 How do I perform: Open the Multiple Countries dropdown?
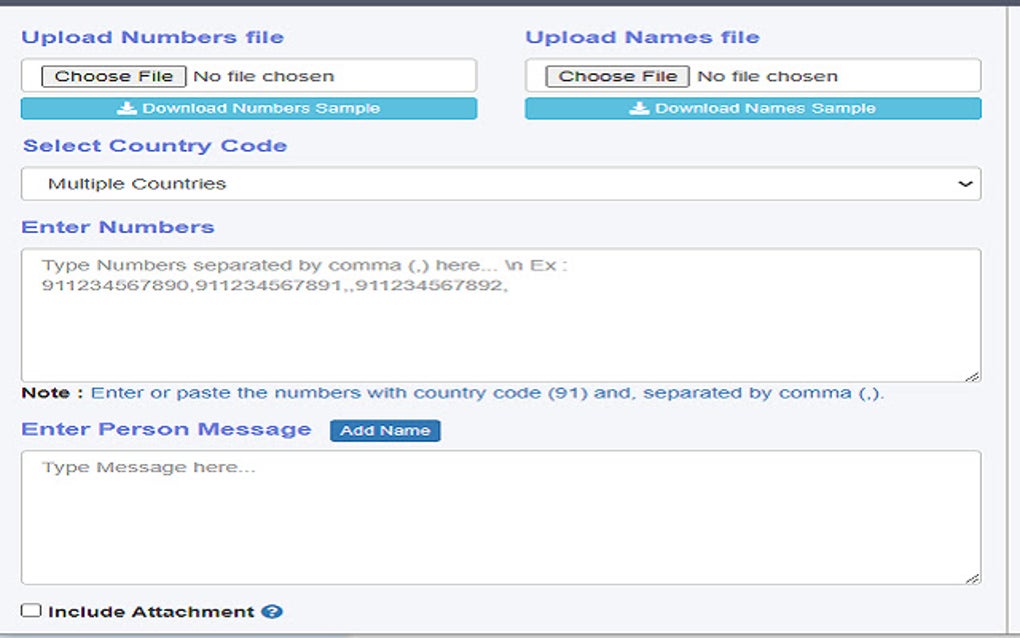(500, 183)
